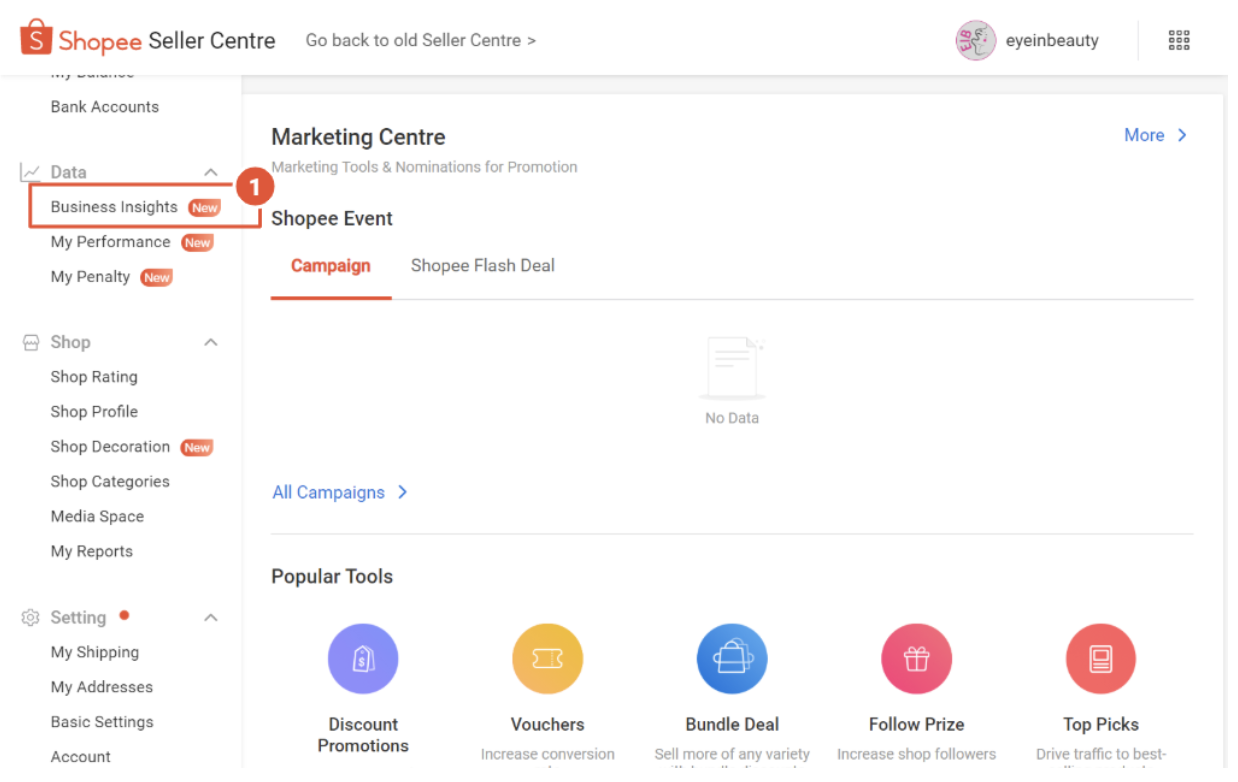Click the Setting gear icon in sidebar

click(30, 617)
